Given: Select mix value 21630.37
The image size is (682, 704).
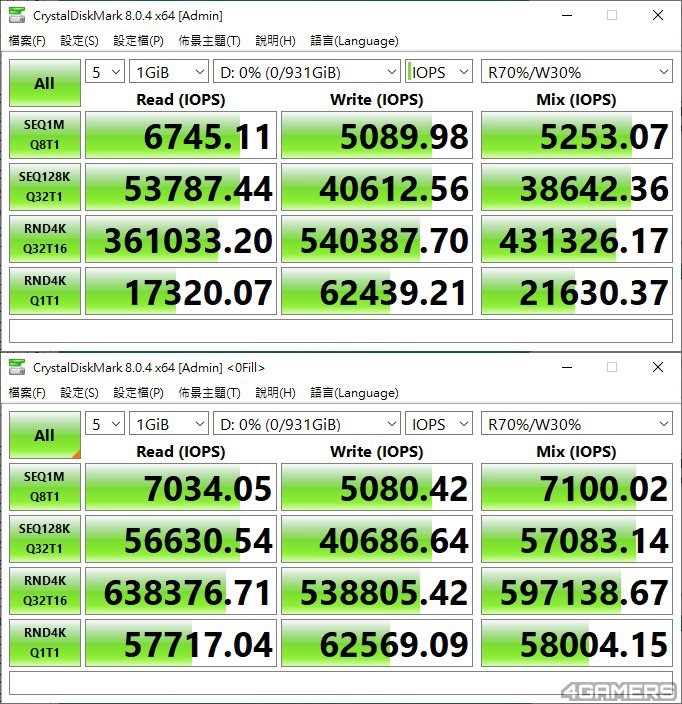Looking at the screenshot, I should pyautogui.click(x=576, y=291).
